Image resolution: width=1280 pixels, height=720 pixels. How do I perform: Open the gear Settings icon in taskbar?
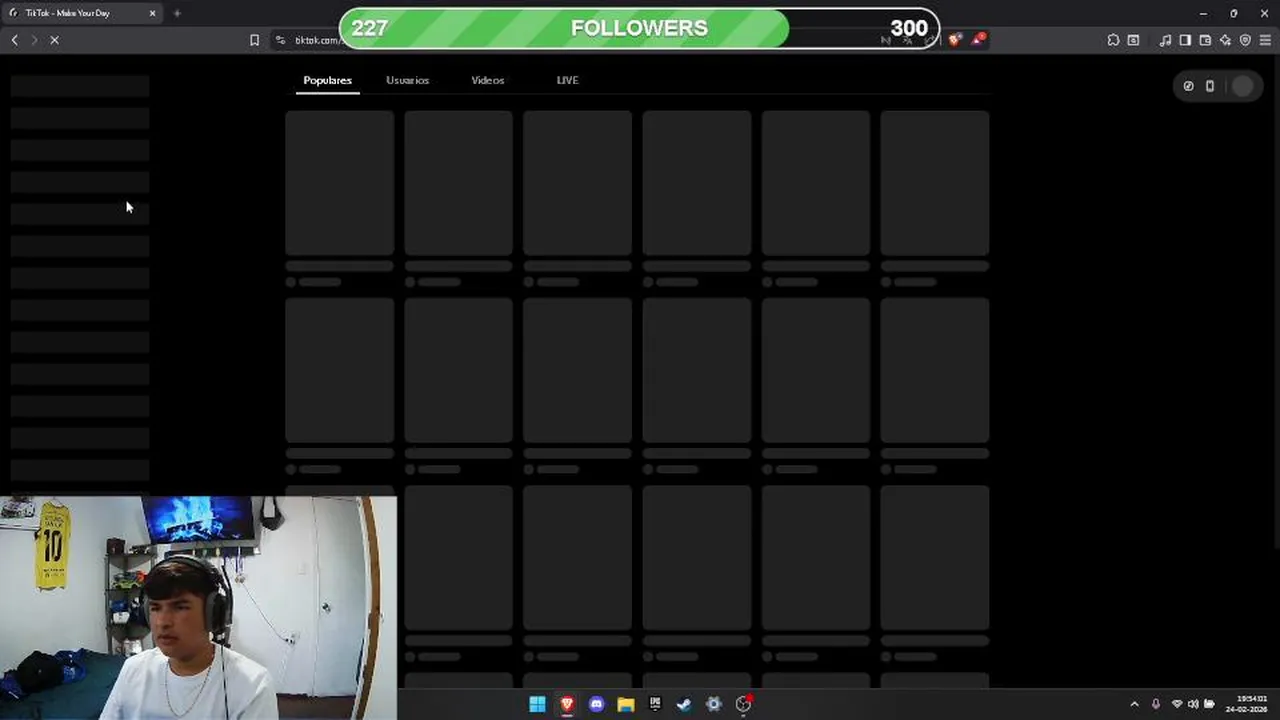coord(713,704)
